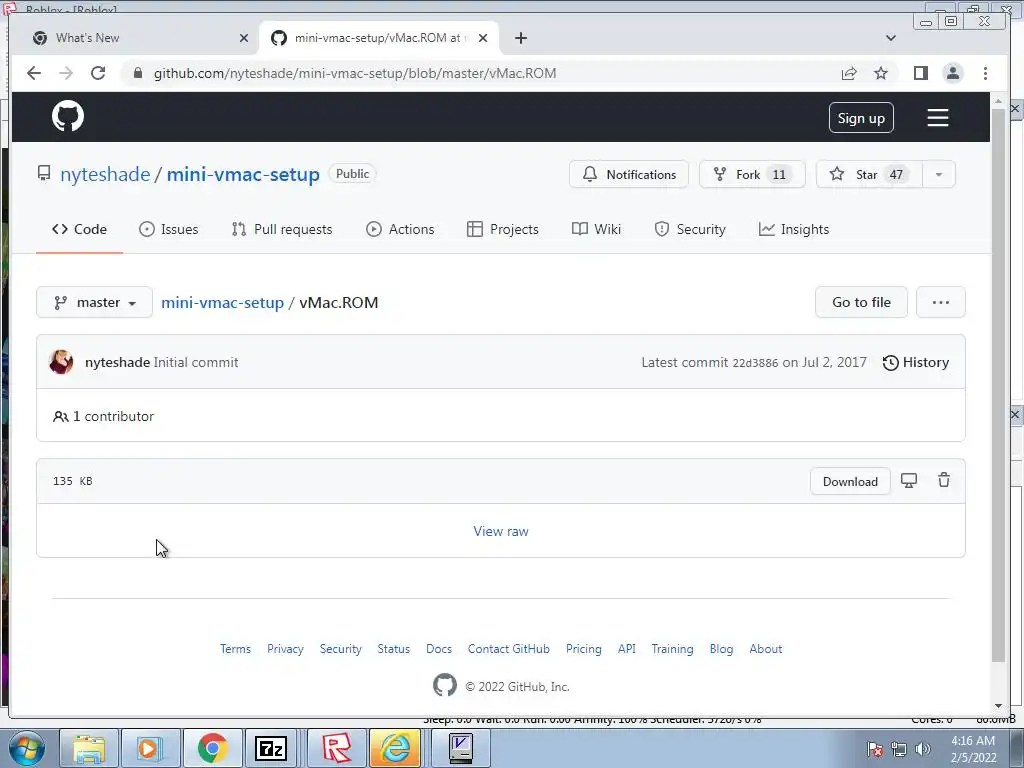
Task: Click the page vertical scrollbar
Action: pyautogui.click(x=998, y=385)
